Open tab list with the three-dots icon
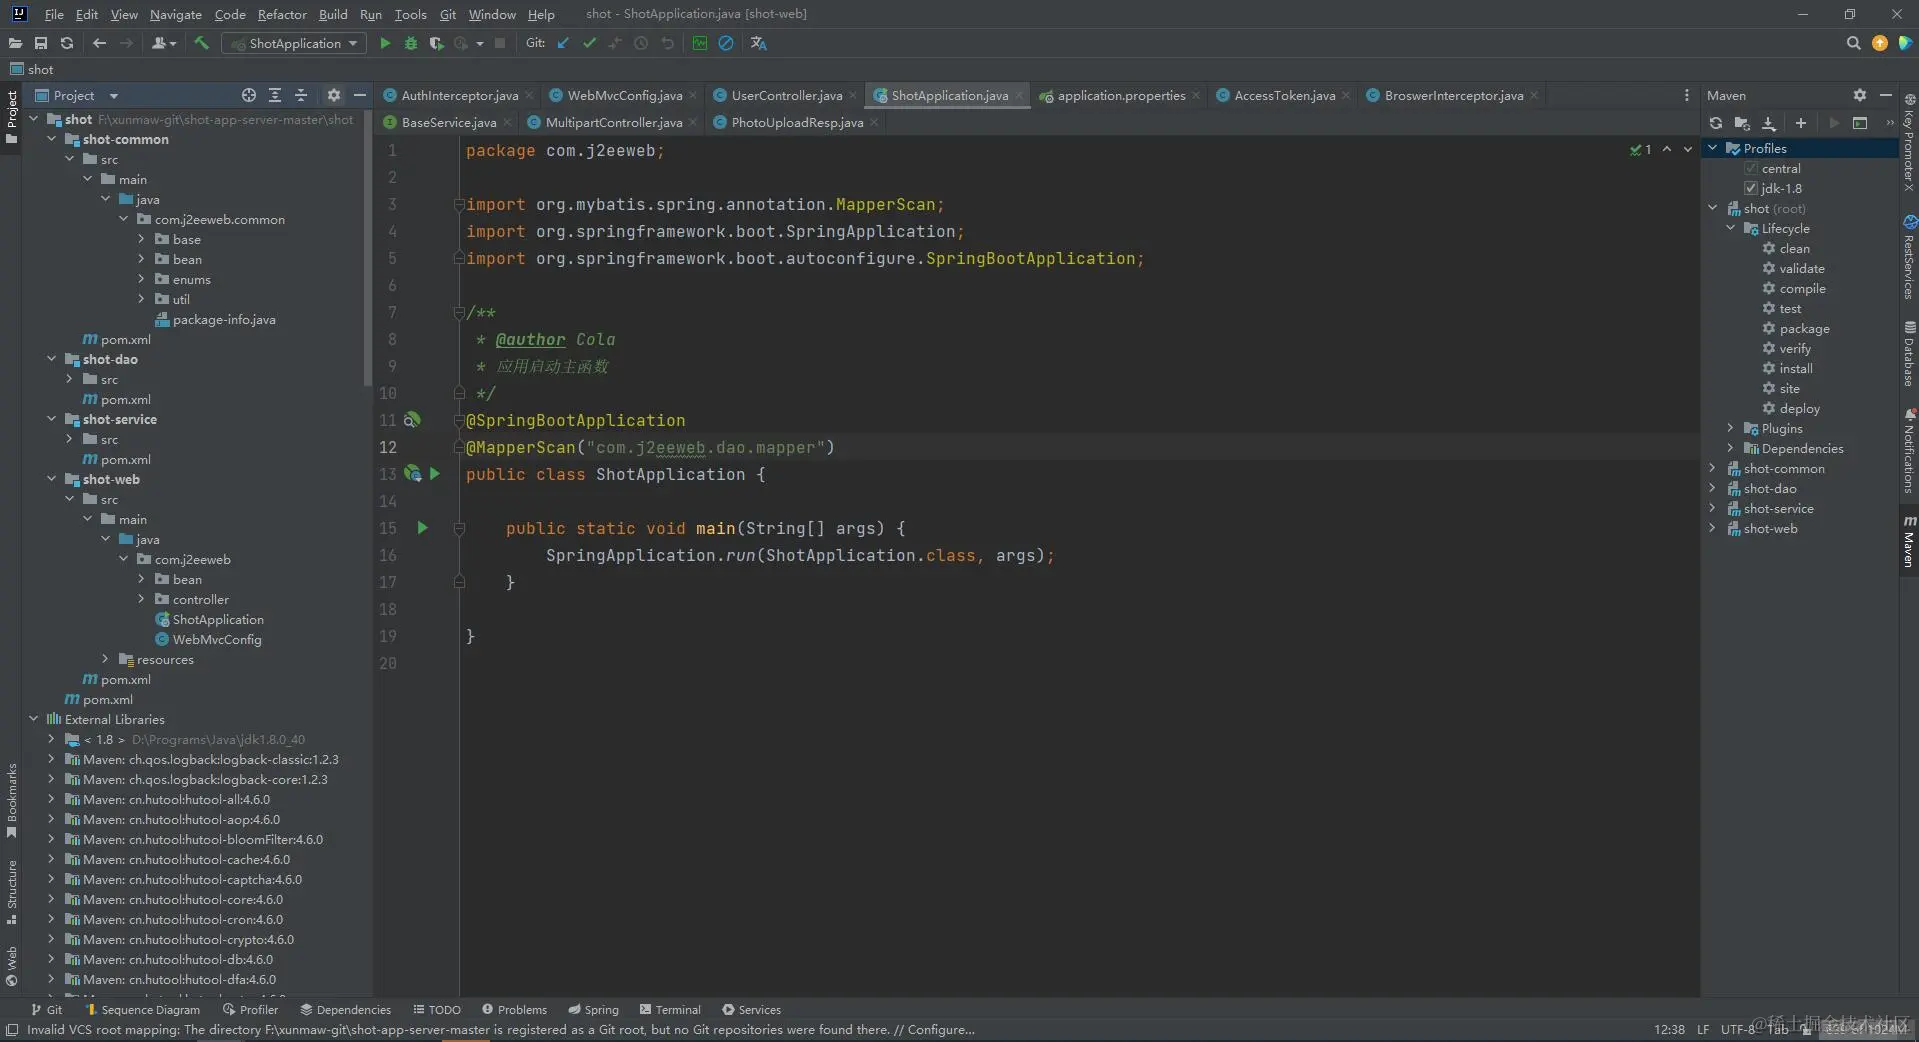The height and width of the screenshot is (1042, 1919). pos(1687,95)
